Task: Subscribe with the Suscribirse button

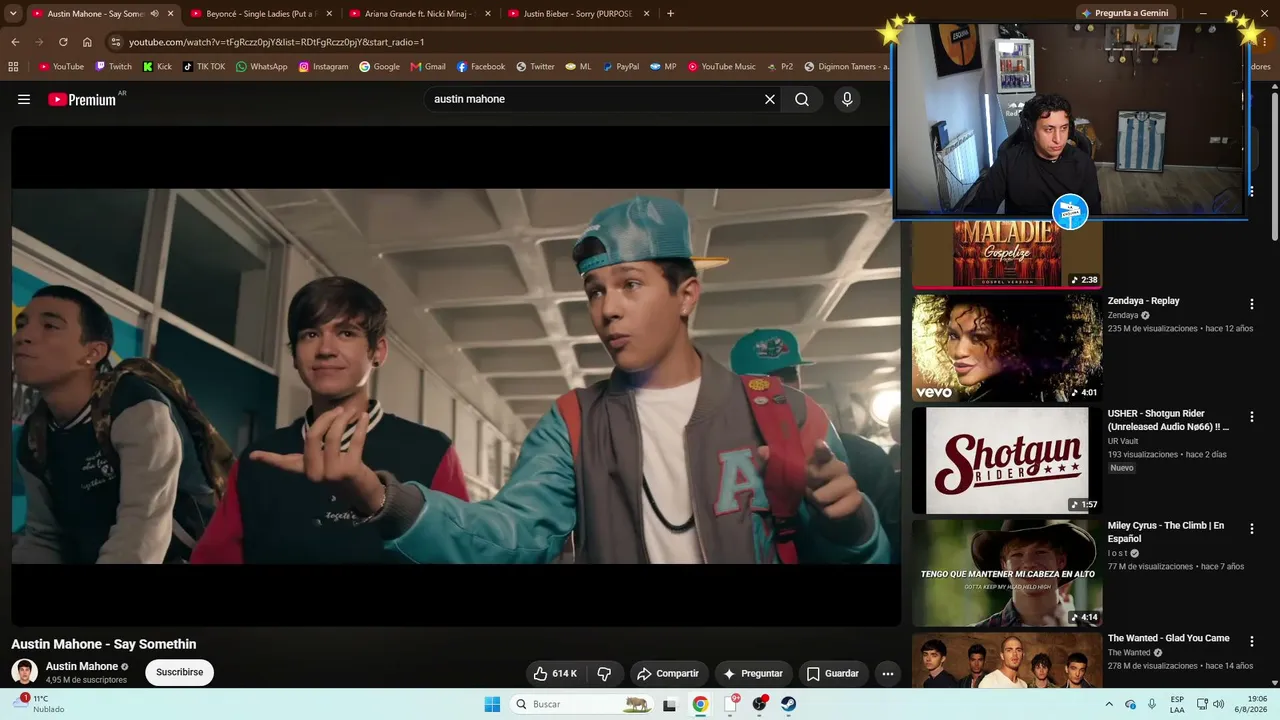Action: point(180,672)
